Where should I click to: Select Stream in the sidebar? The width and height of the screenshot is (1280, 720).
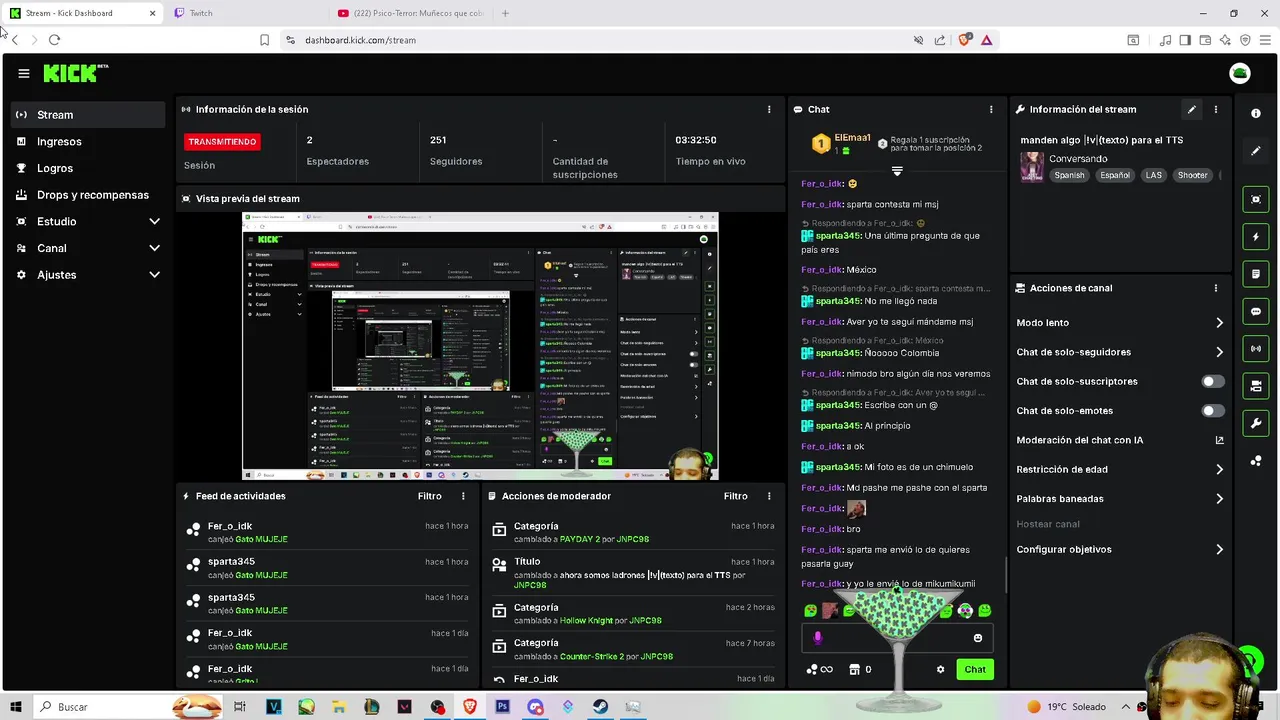(88, 115)
